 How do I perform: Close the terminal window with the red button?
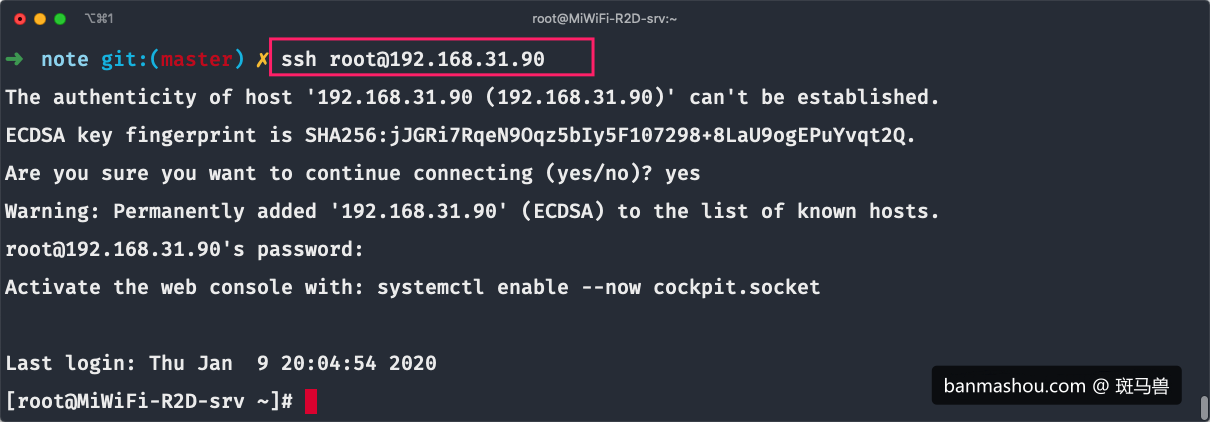click(20, 19)
